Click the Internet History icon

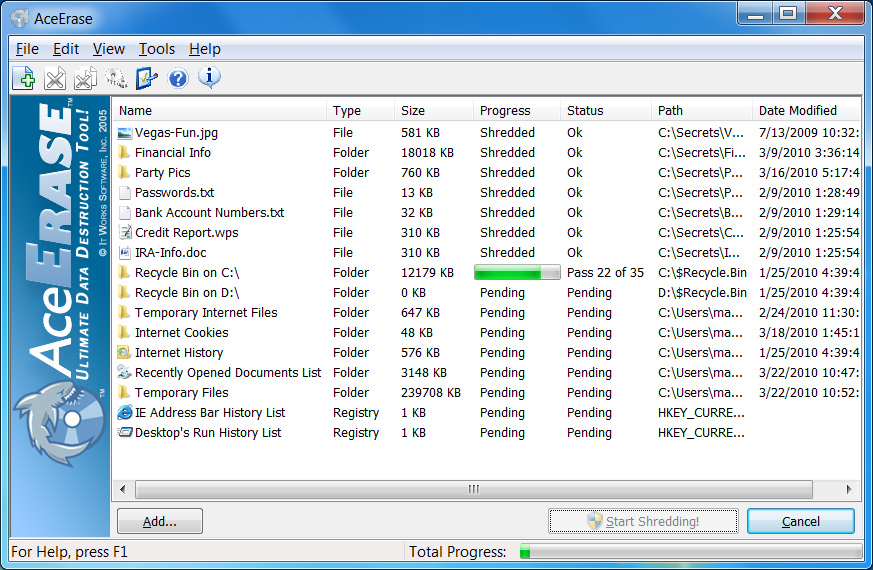(x=124, y=352)
